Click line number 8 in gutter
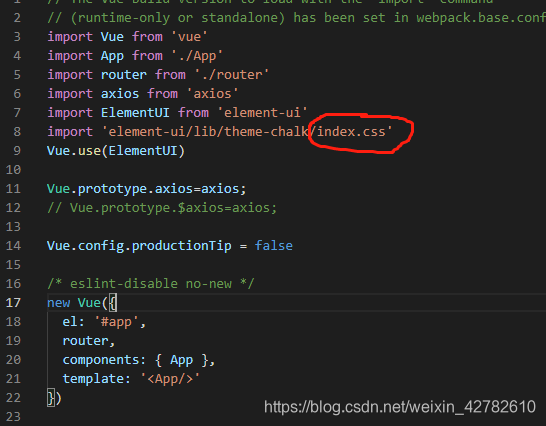The height and width of the screenshot is (426, 546). (x=17, y=132)
